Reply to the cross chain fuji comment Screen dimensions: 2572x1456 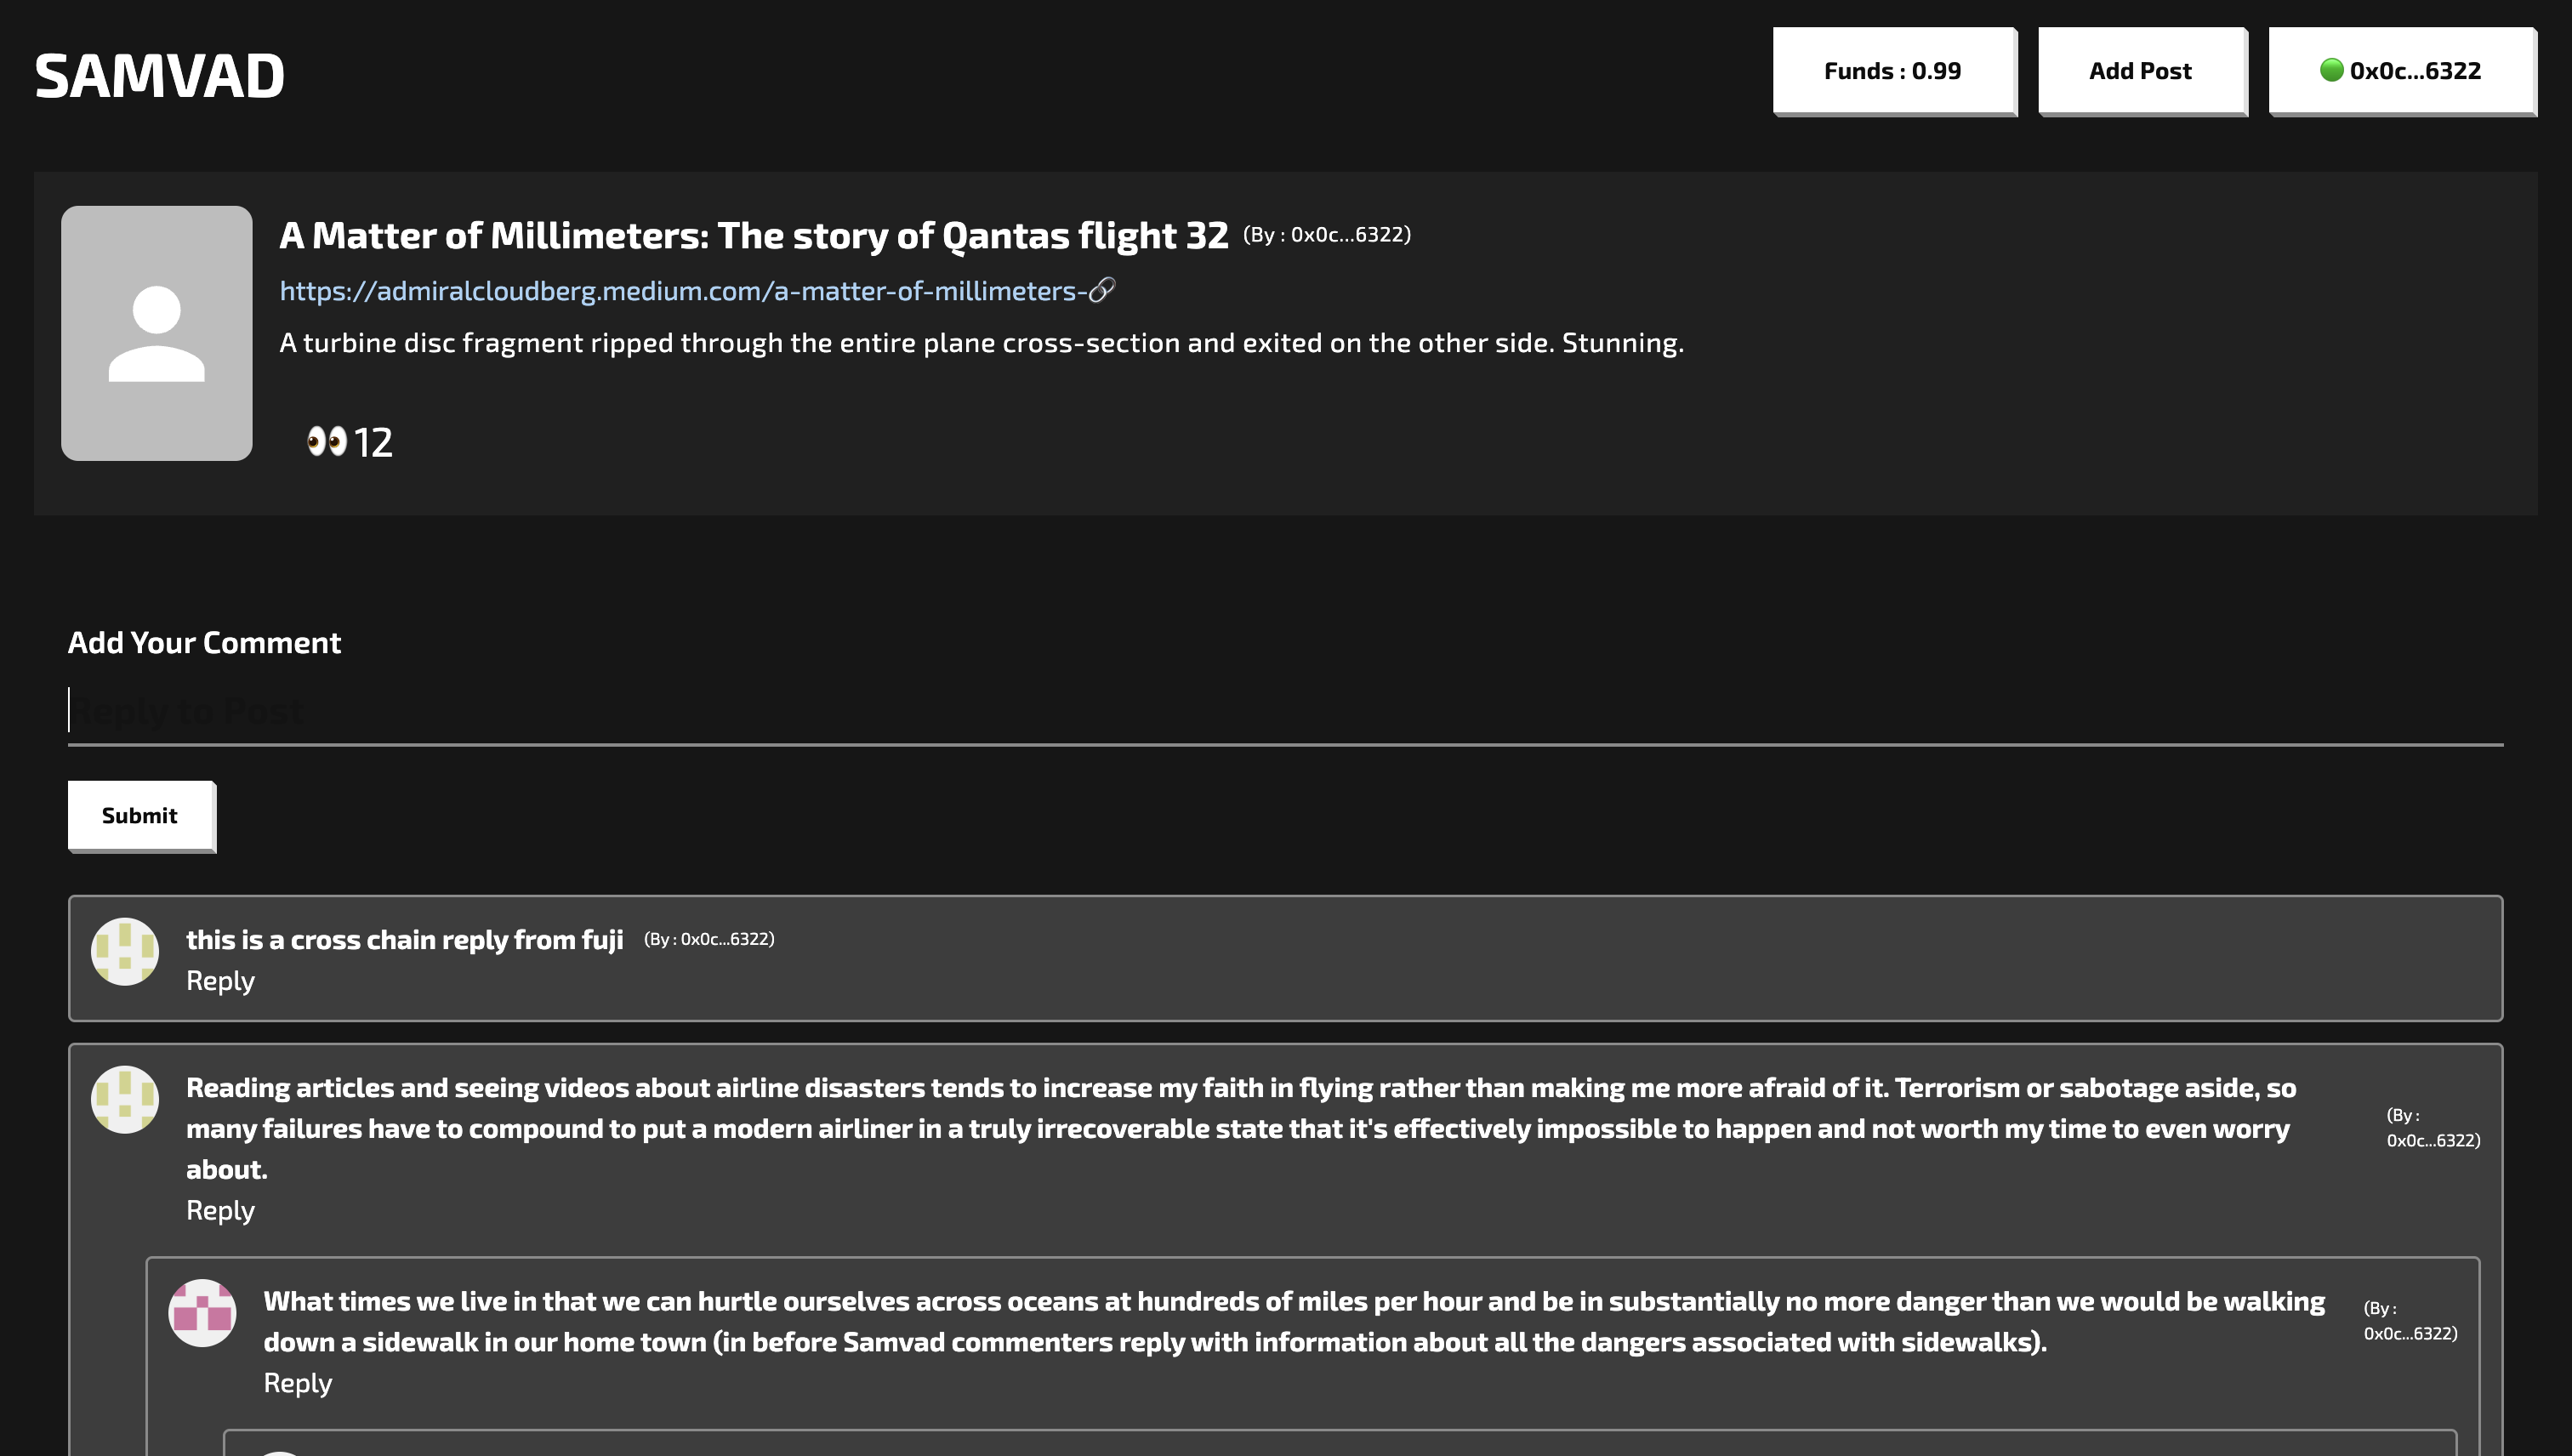[x=220, y=980]
